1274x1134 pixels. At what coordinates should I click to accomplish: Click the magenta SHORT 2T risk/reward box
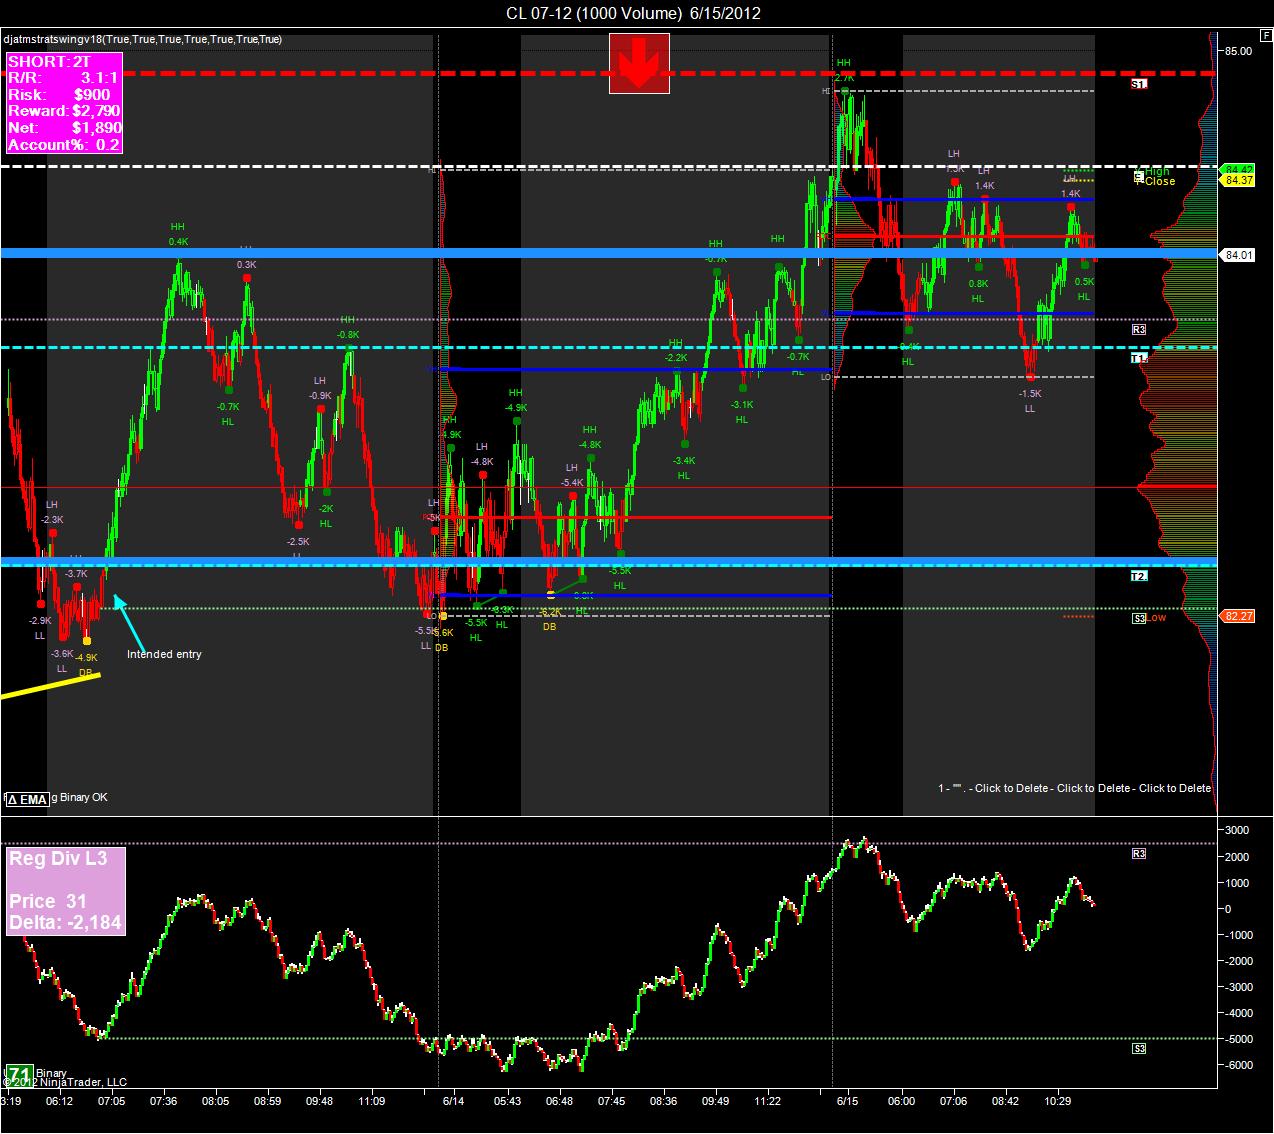pos(64,103)
